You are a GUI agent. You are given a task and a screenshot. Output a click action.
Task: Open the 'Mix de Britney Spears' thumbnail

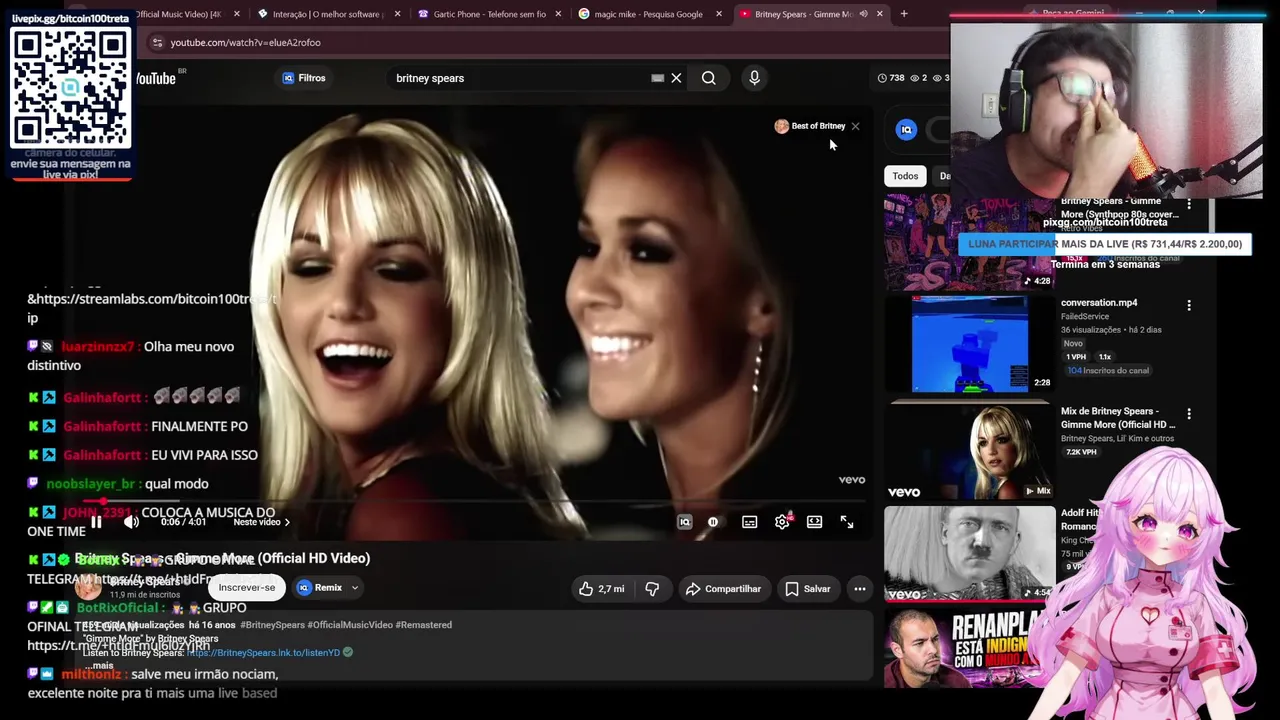(x=969, y=452)
